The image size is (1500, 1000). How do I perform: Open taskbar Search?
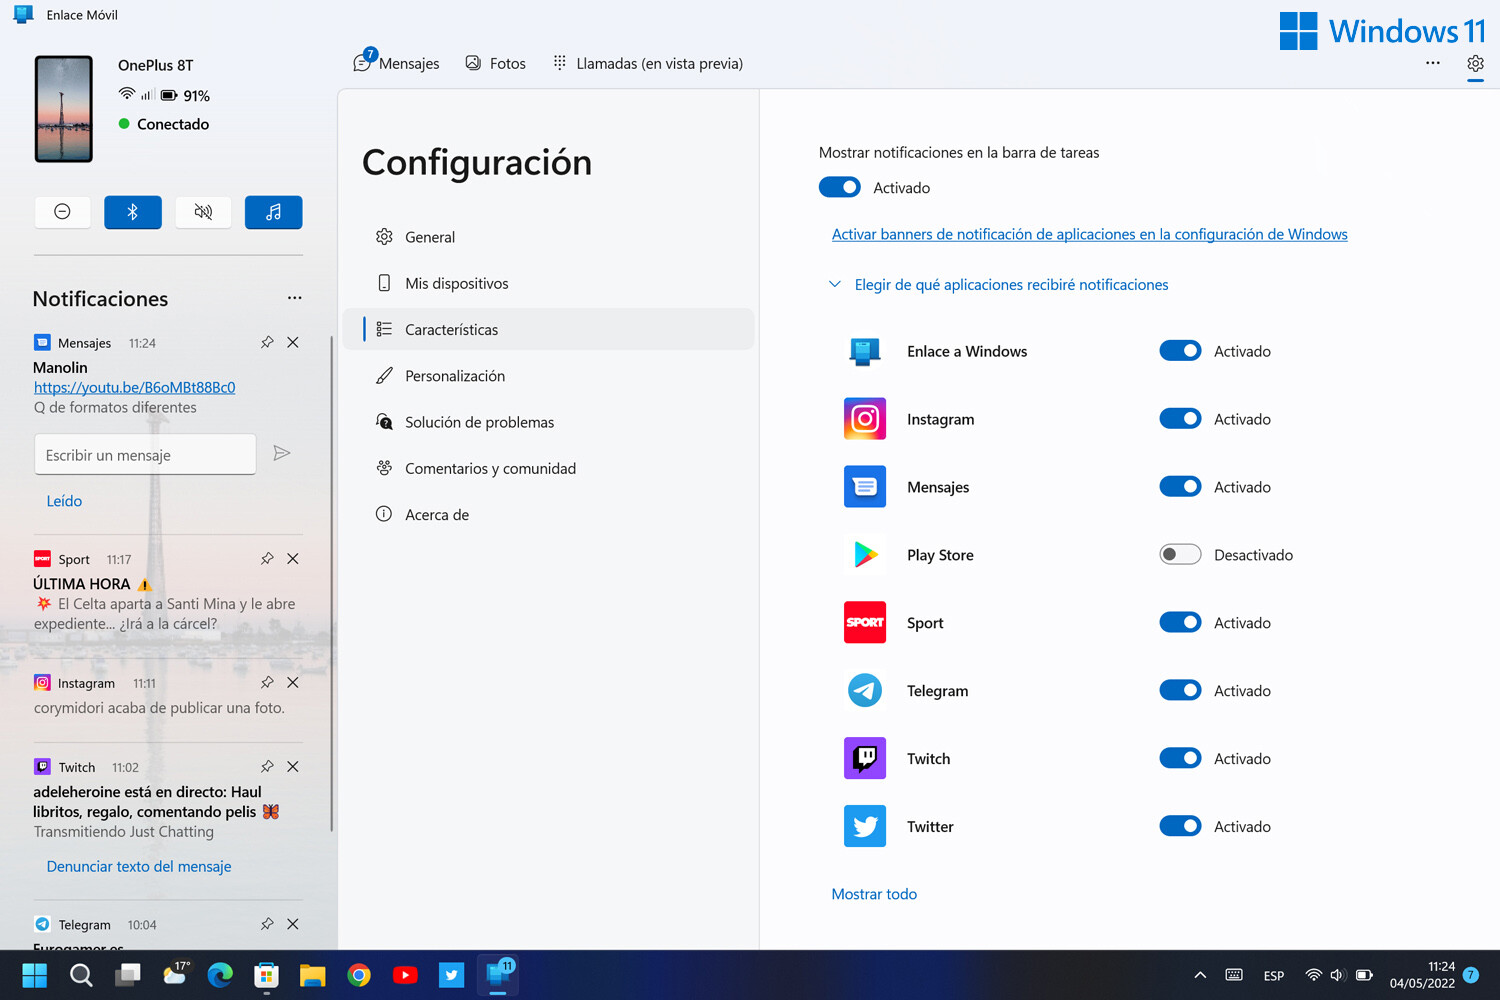[81, 975]
